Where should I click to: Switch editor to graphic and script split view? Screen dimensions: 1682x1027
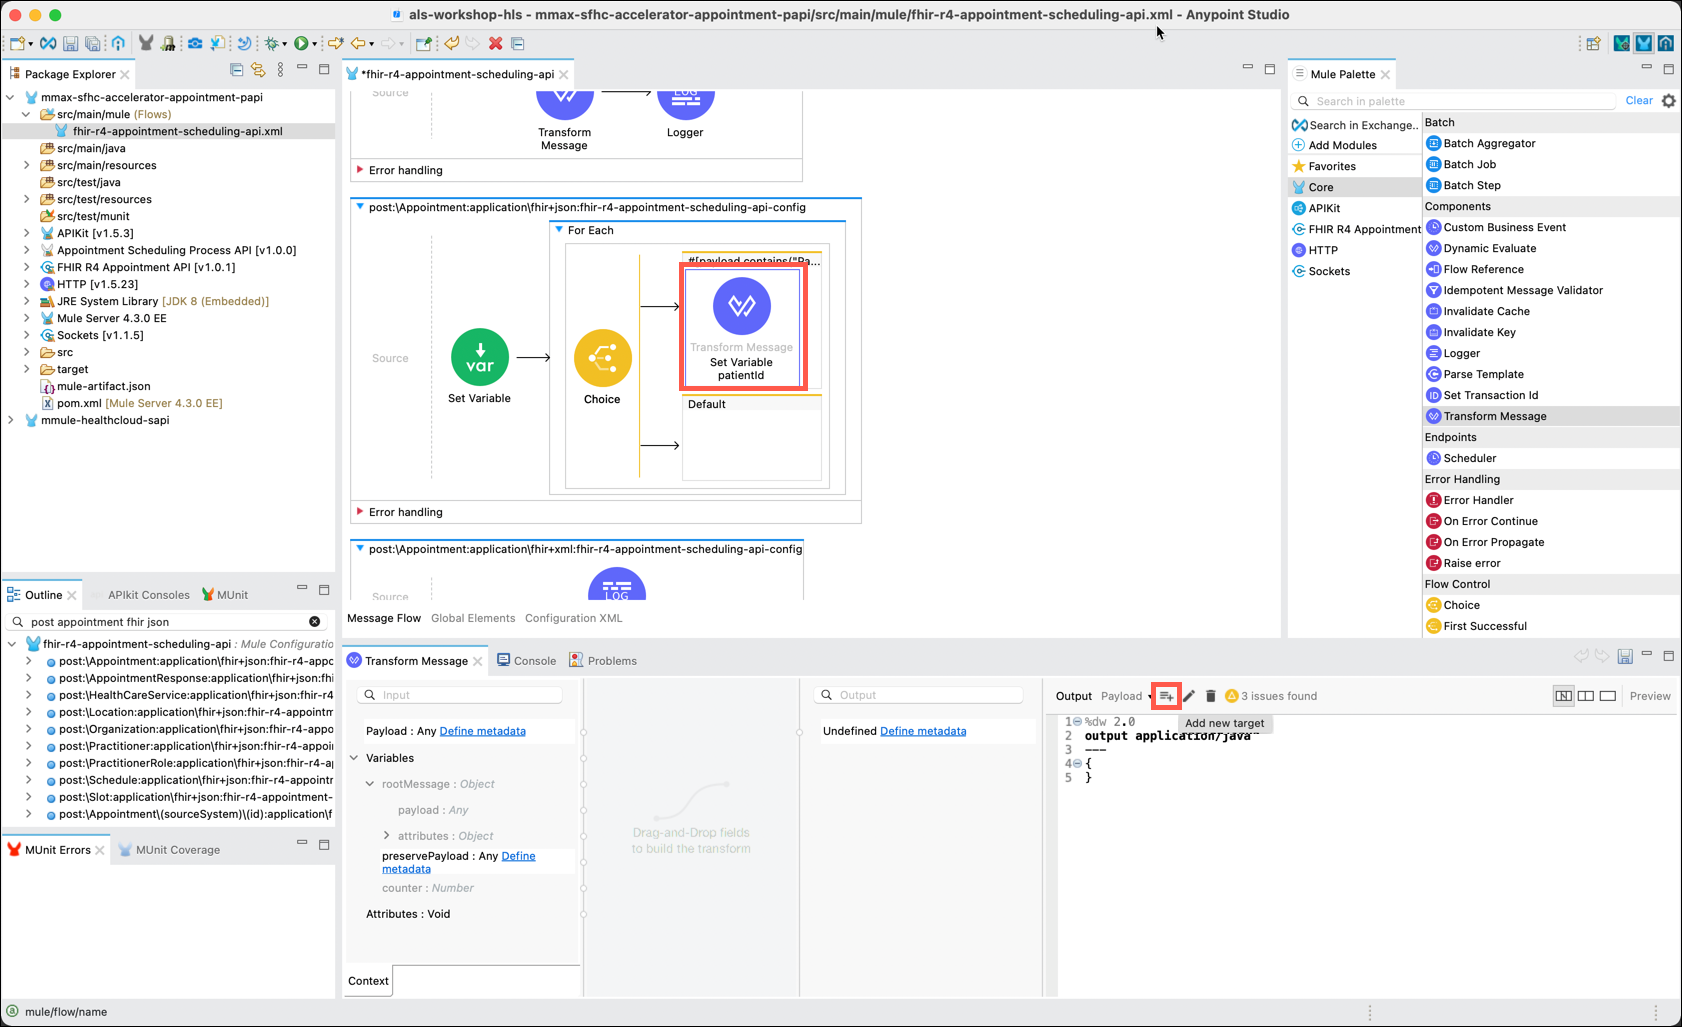[x=1563, y=696]
